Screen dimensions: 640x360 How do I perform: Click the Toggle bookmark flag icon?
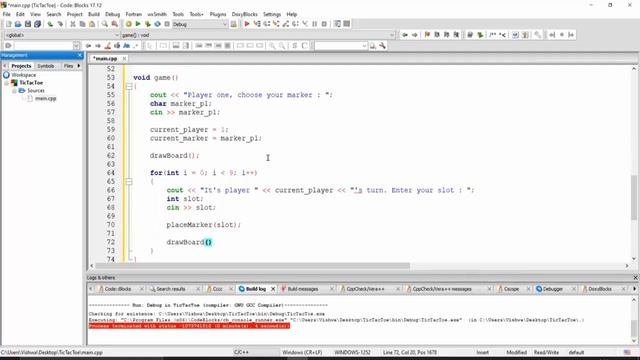pos(427,35)
